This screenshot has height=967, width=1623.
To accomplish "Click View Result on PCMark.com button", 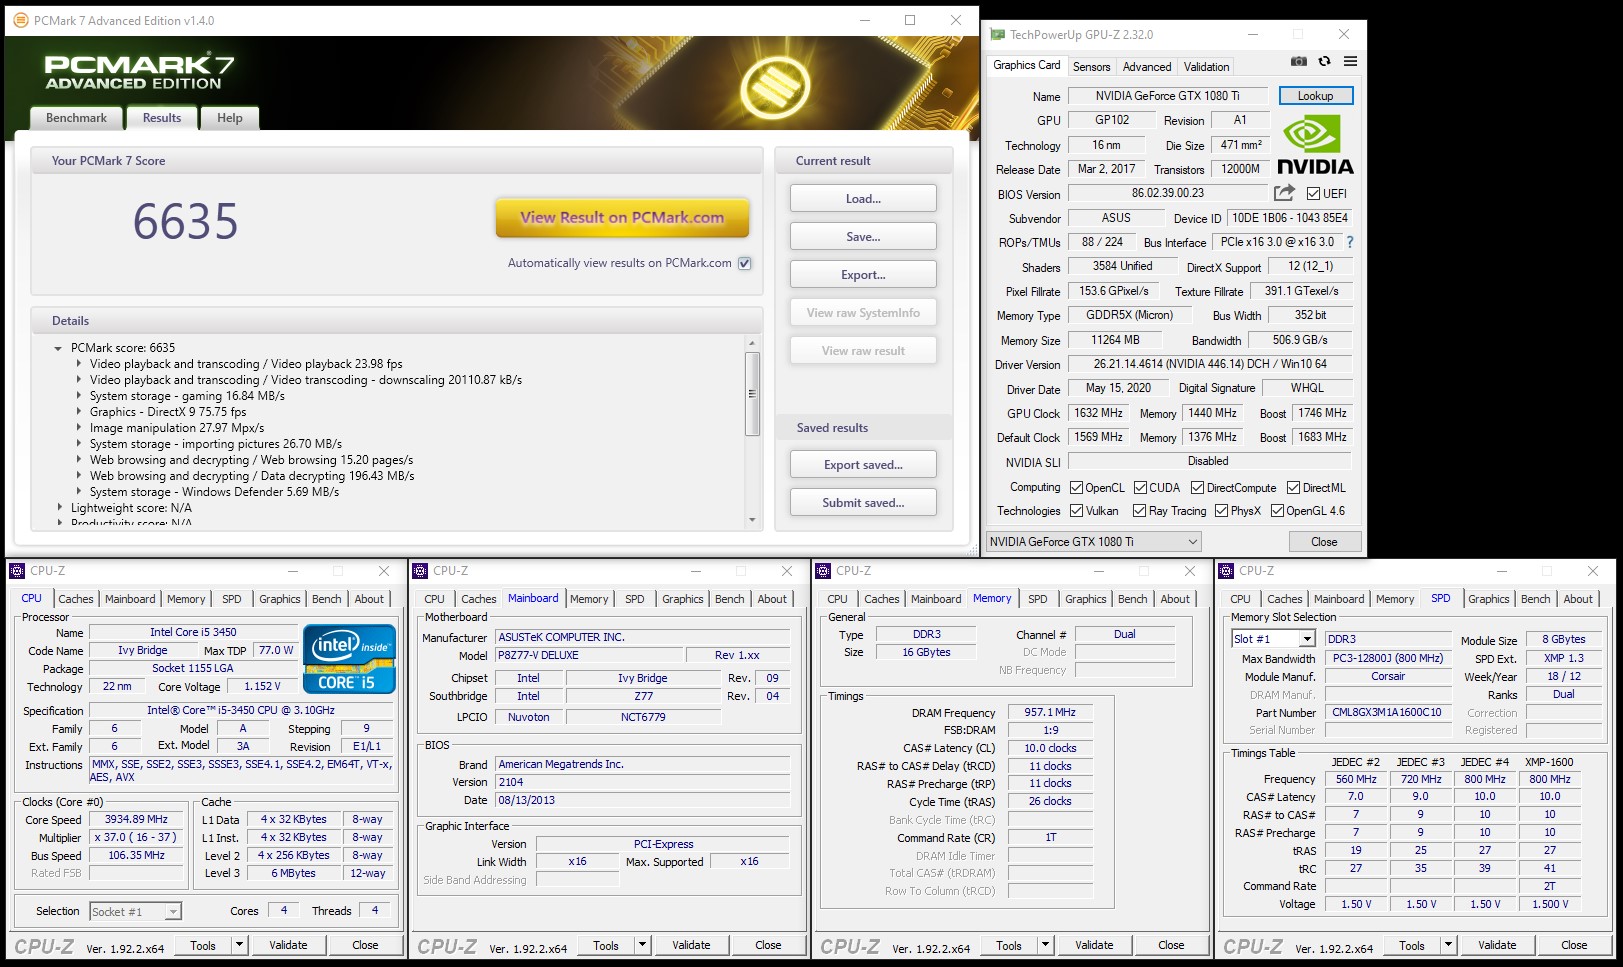I will click(622, 217).
